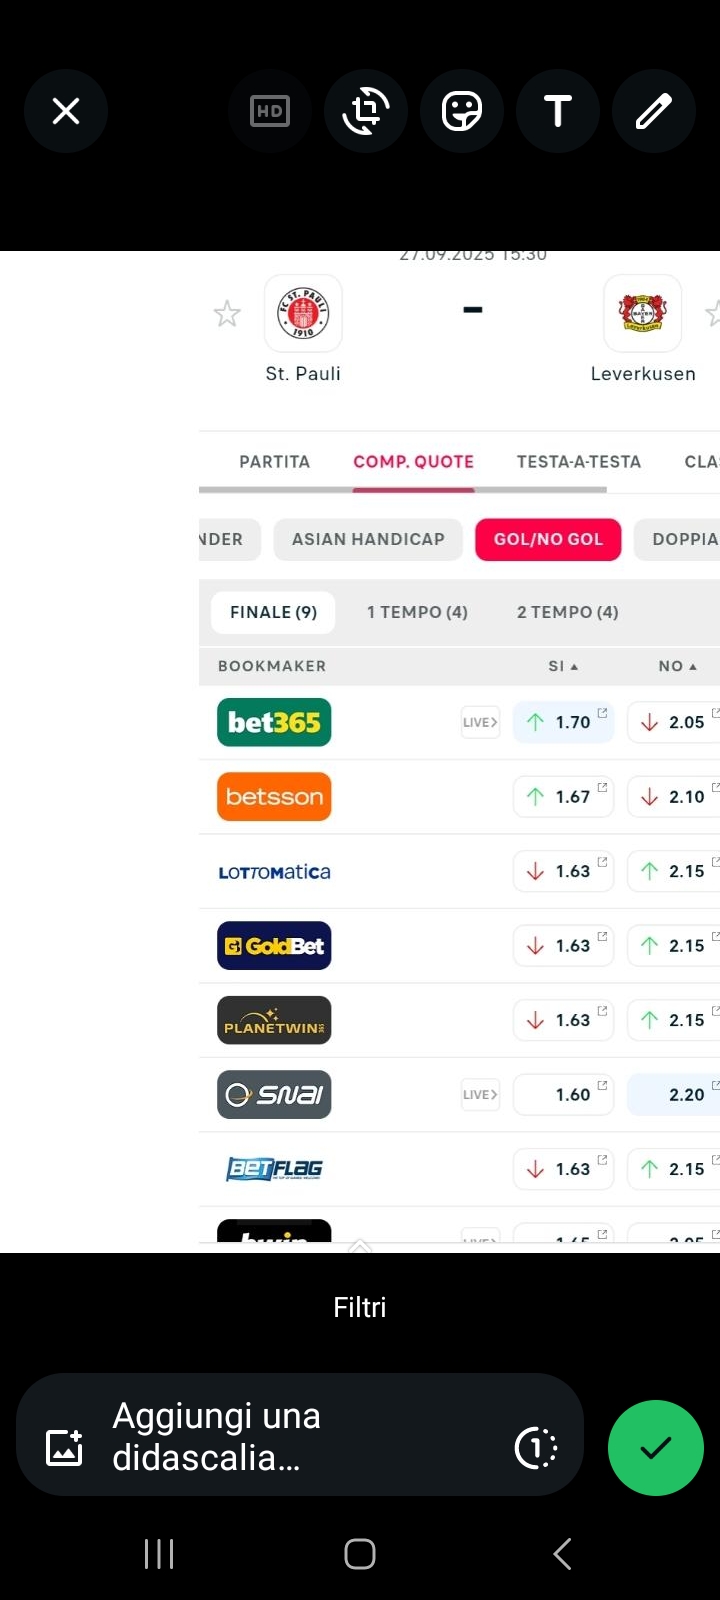Tap the crop and rotate icon
The height and width of the screenshot is (1600, 720).
coord(366,111)
